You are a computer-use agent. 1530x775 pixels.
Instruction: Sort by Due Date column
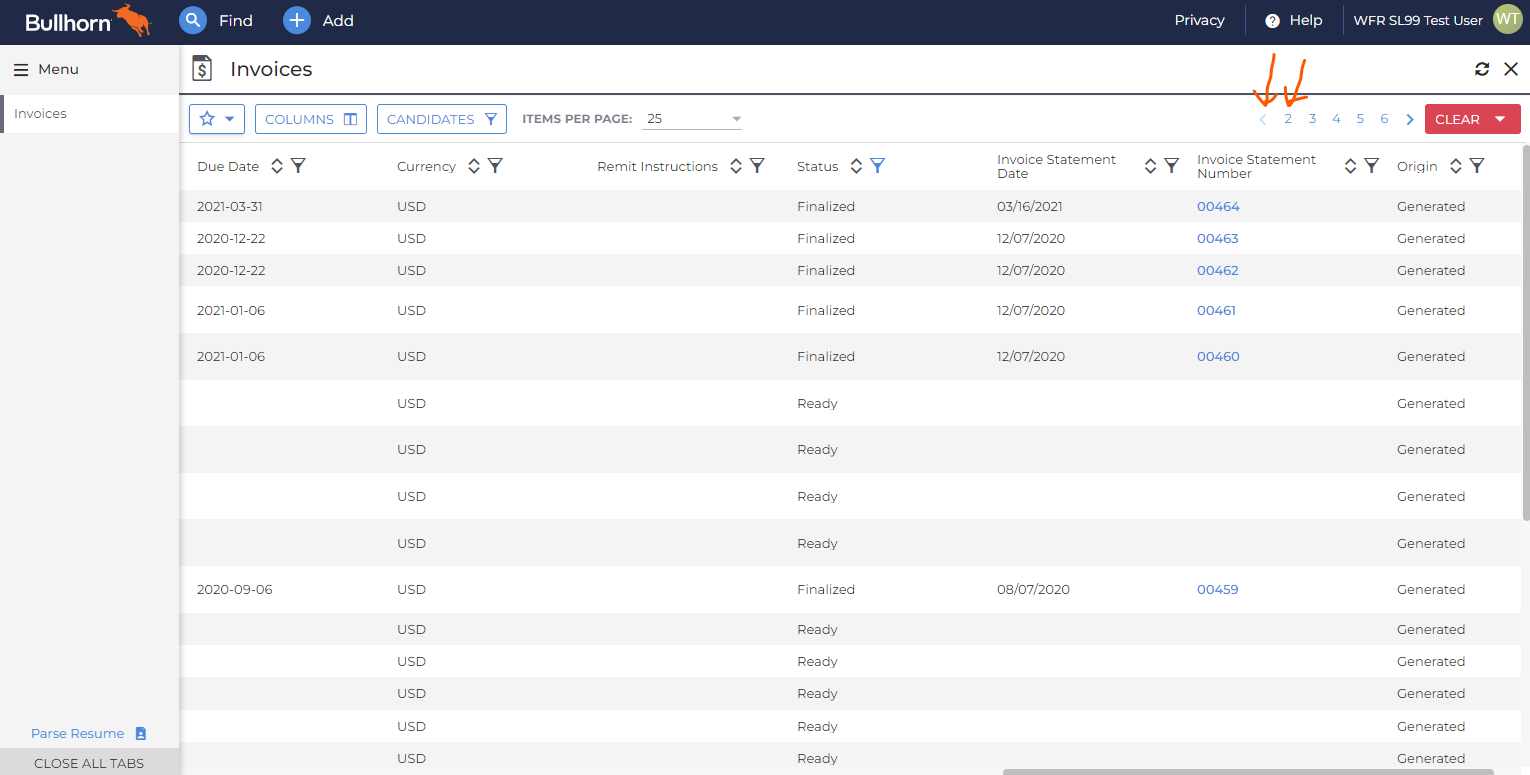(277, 166)
